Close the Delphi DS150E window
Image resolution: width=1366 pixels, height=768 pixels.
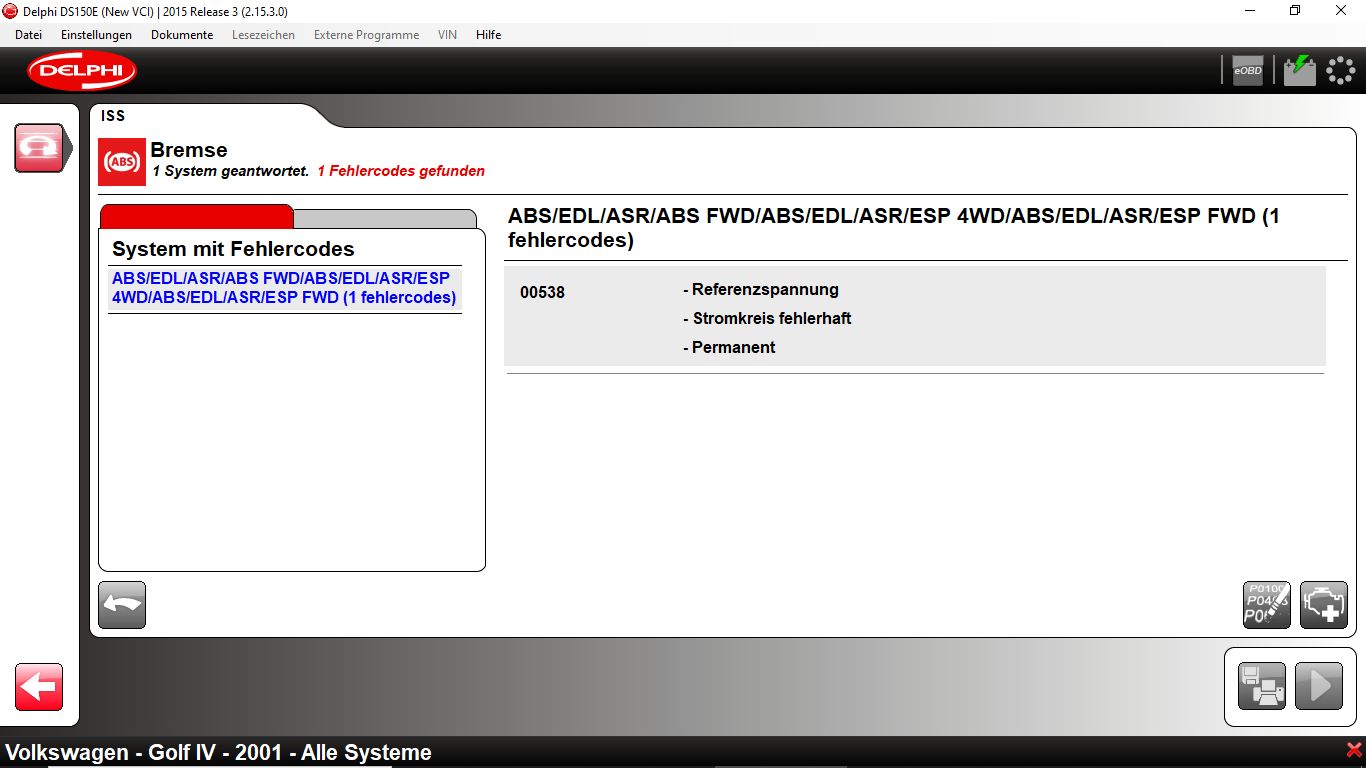[1341, 10]
